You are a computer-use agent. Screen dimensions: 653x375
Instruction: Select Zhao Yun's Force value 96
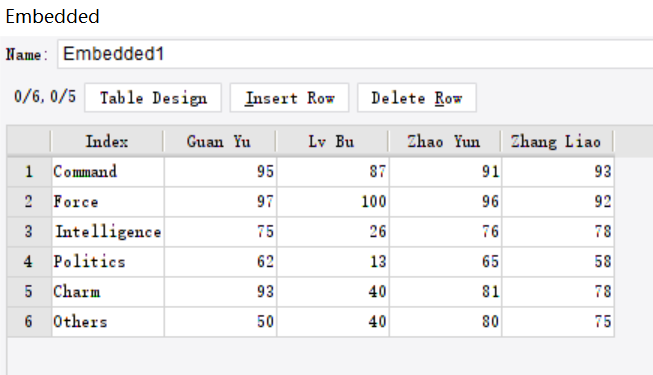[x=446, y=202]
